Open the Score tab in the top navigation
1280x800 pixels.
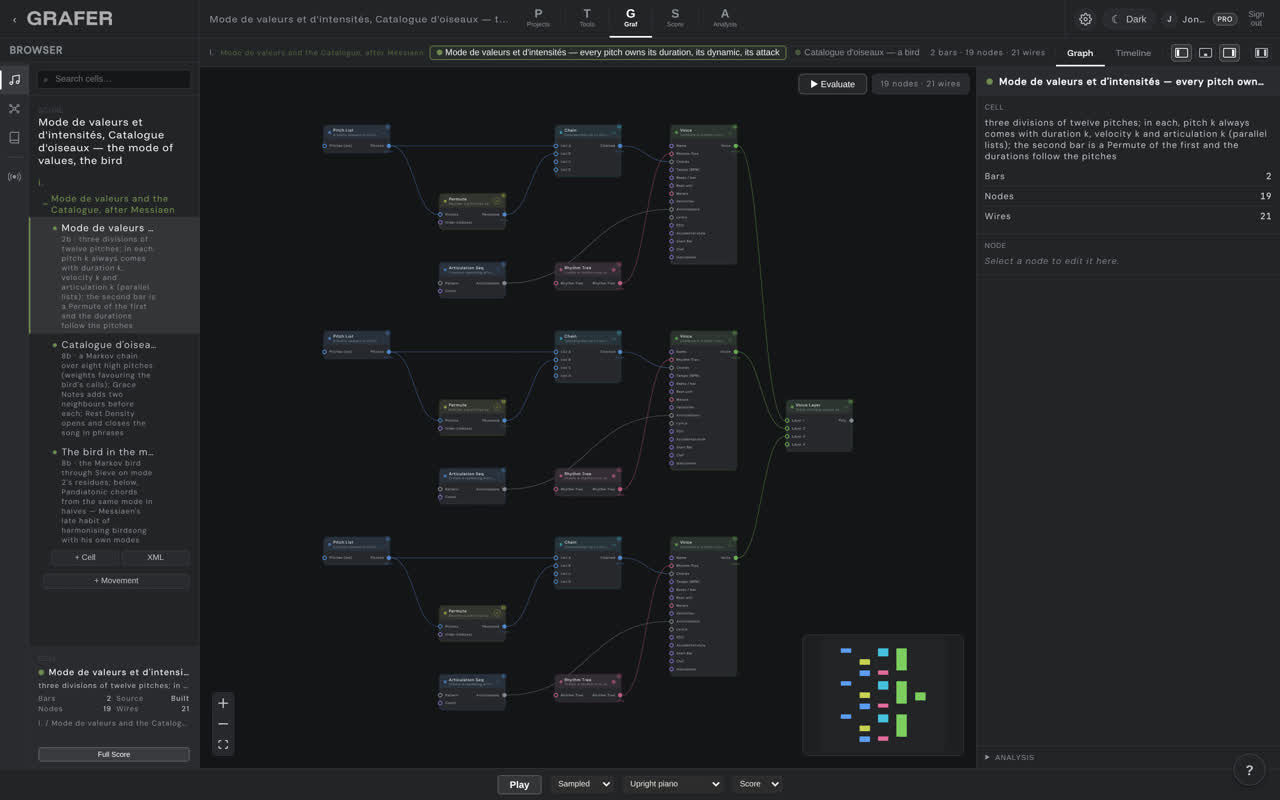point(675,18)
